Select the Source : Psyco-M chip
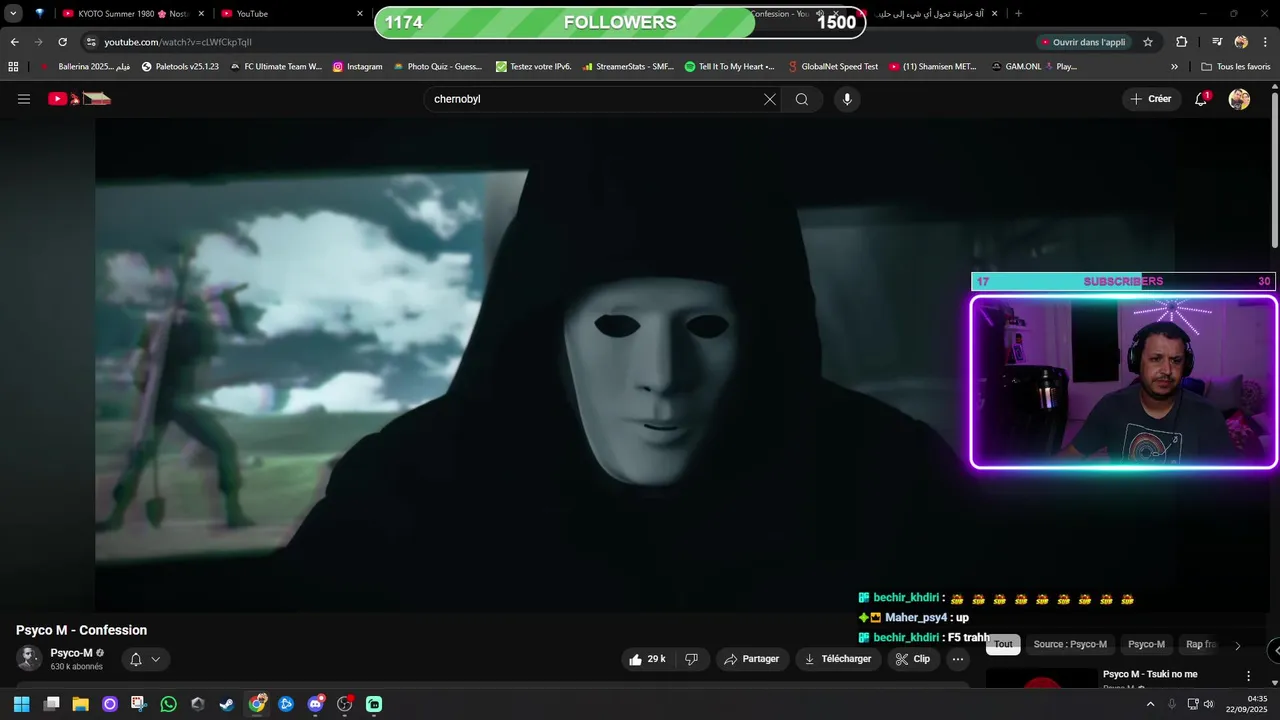Viewport: 1280px width, 720px height. (x=1070, y=645)
